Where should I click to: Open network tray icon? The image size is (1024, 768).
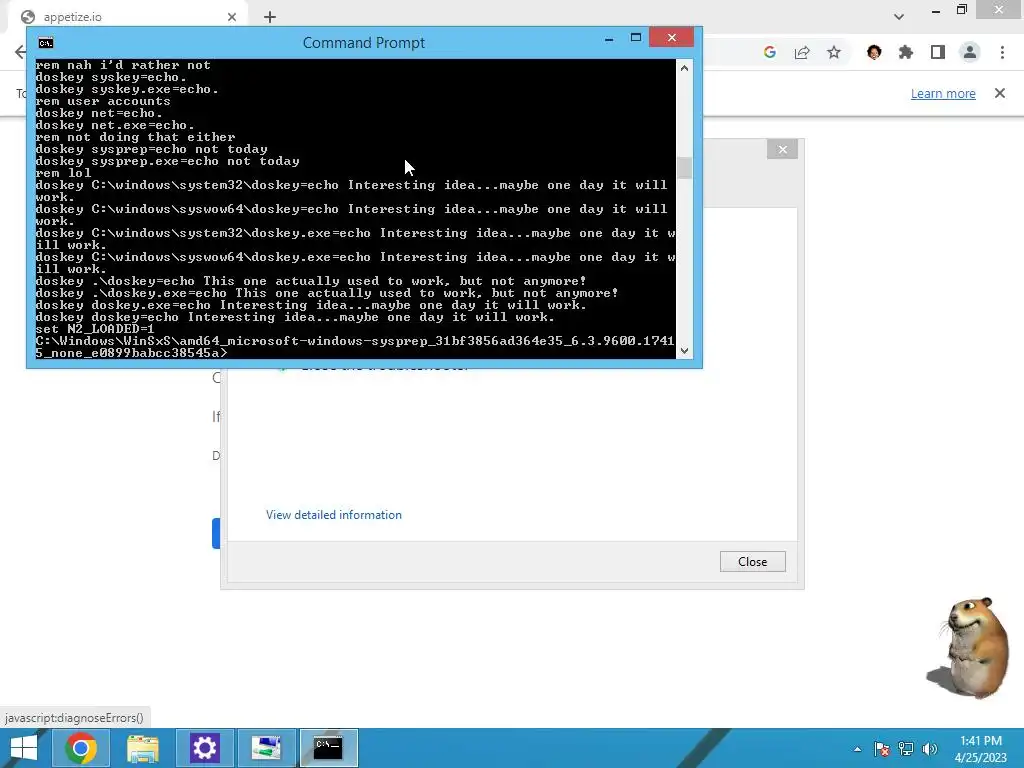[906, 749]
